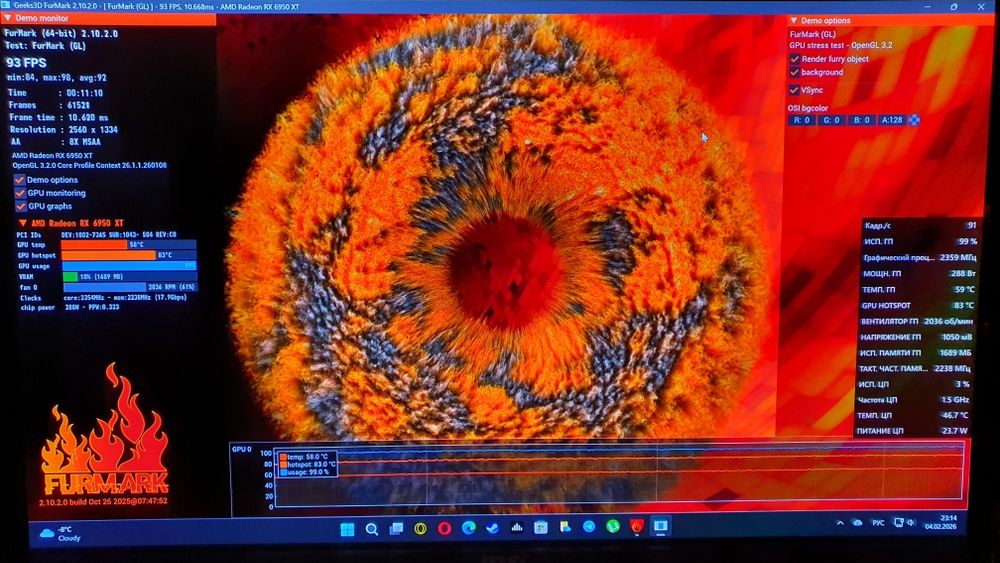Click OpenGL 3.2.0 Core Profile Context line
1000x563 pixels.
pos(90,165)
